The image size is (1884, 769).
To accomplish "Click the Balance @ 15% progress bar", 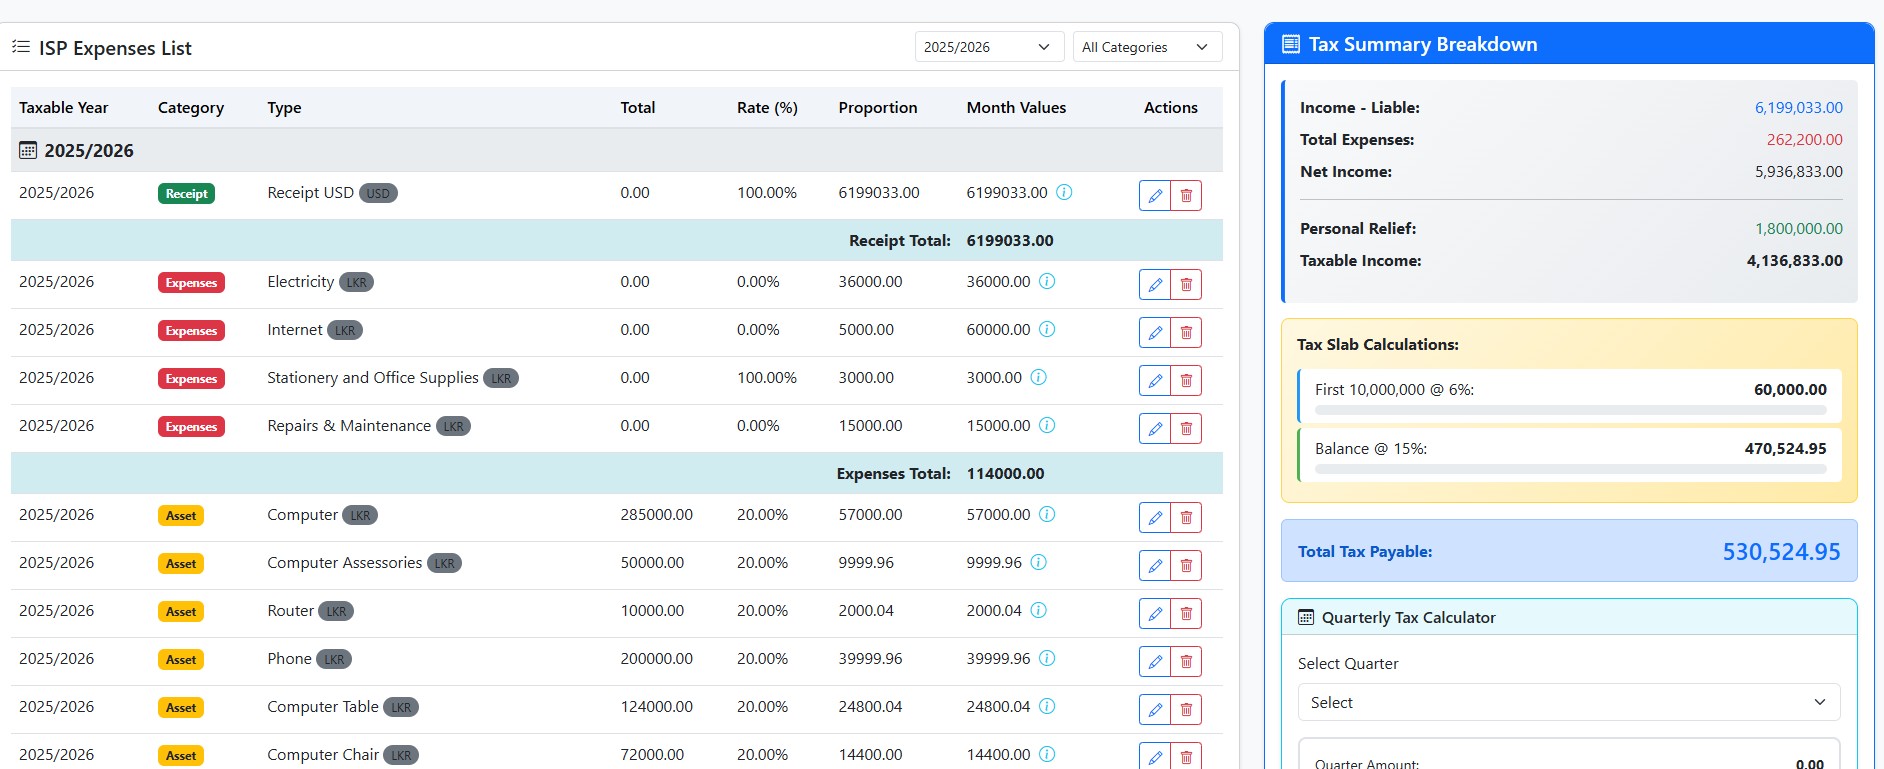I will point(1570,469).
